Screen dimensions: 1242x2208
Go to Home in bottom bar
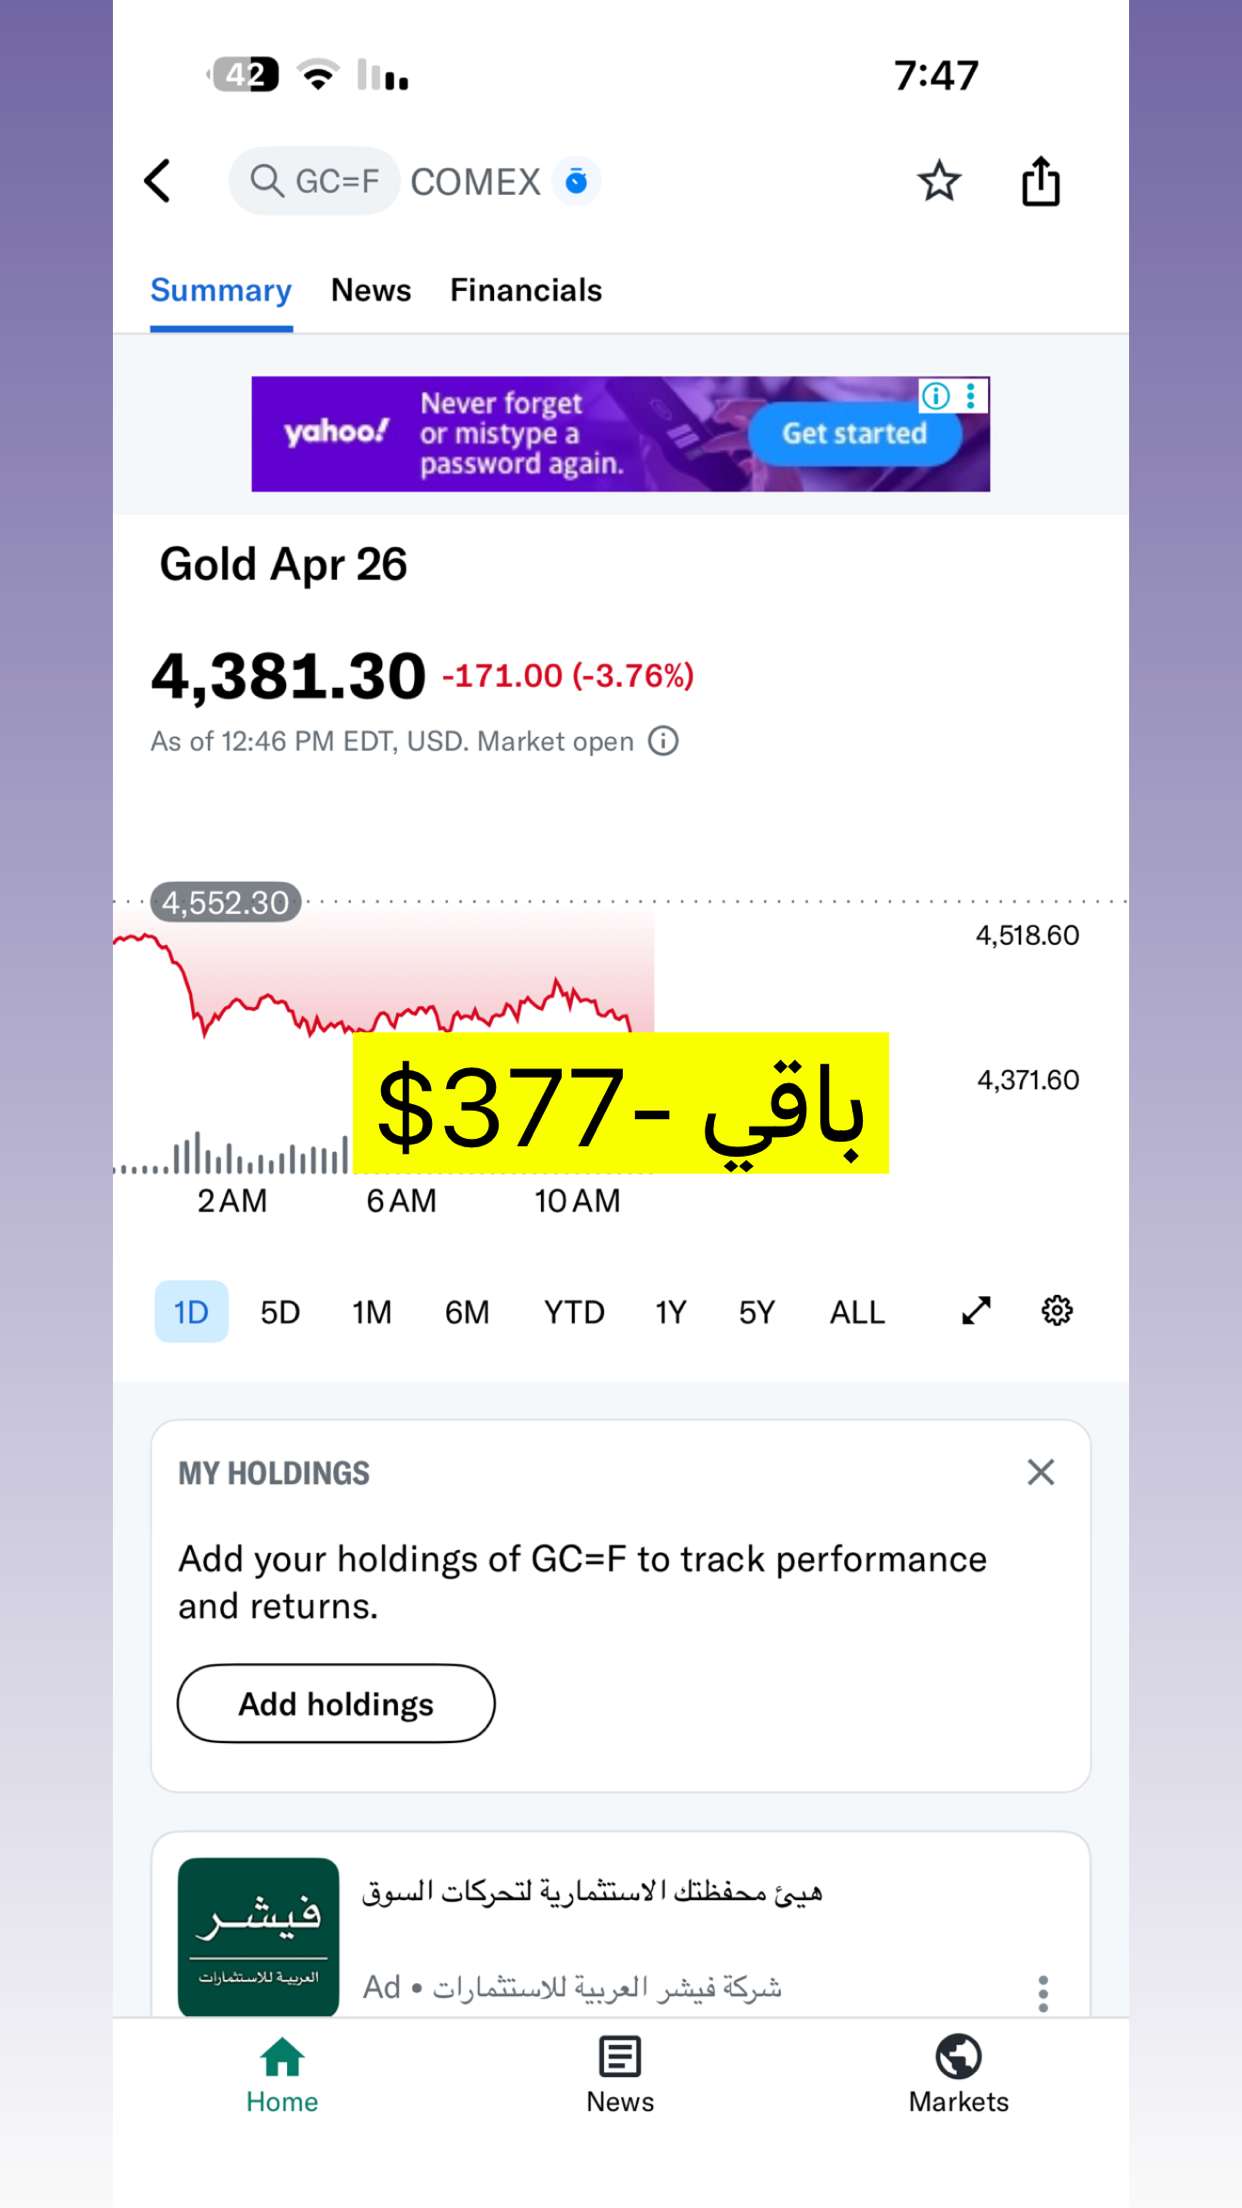click(x=282, y=2074)
